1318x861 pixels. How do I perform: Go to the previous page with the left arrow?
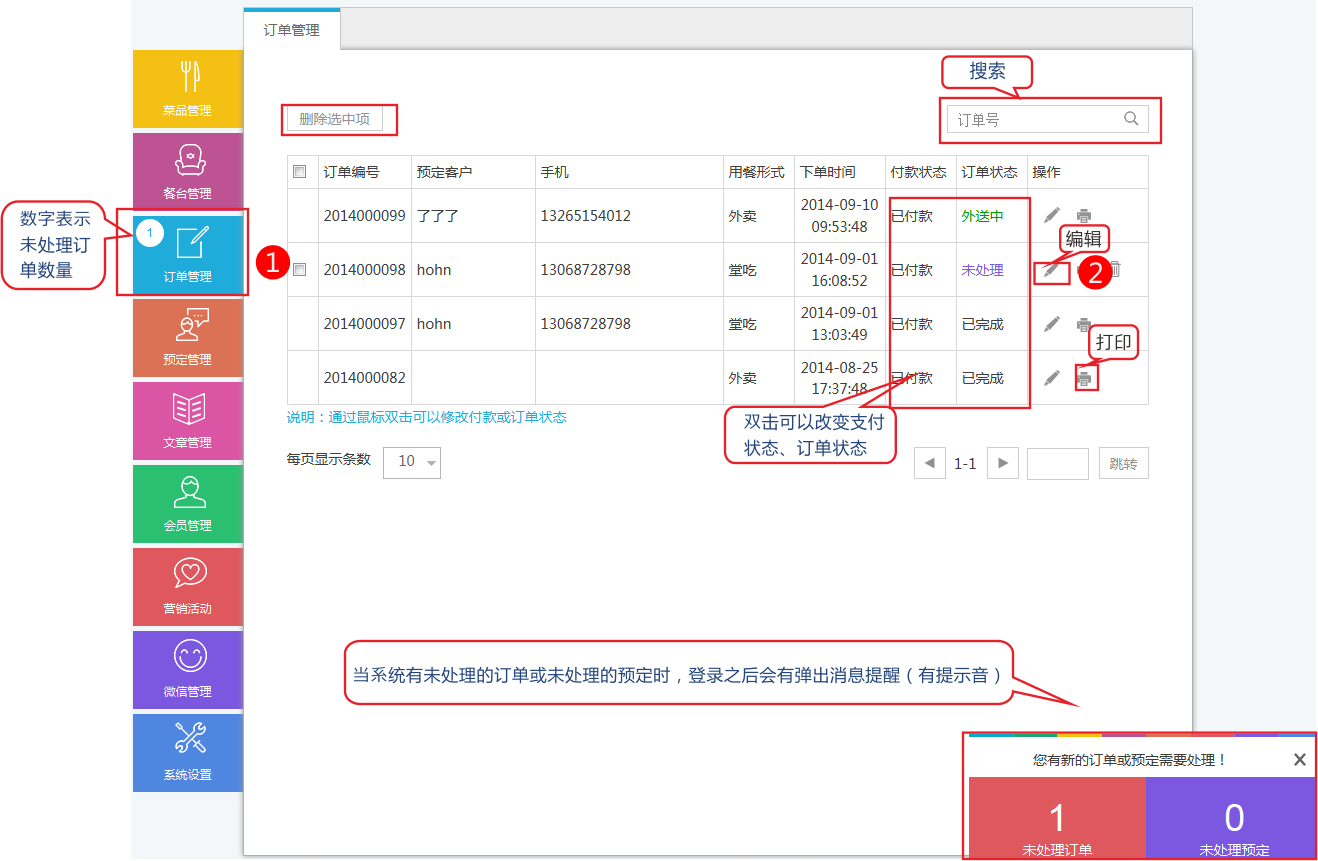coord(929,464)
